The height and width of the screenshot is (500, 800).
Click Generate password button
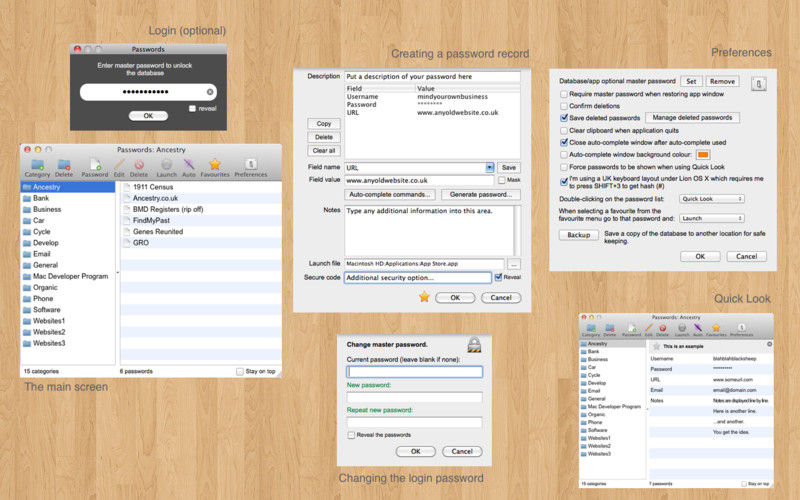pyautogui.click(x=481, y=194)
